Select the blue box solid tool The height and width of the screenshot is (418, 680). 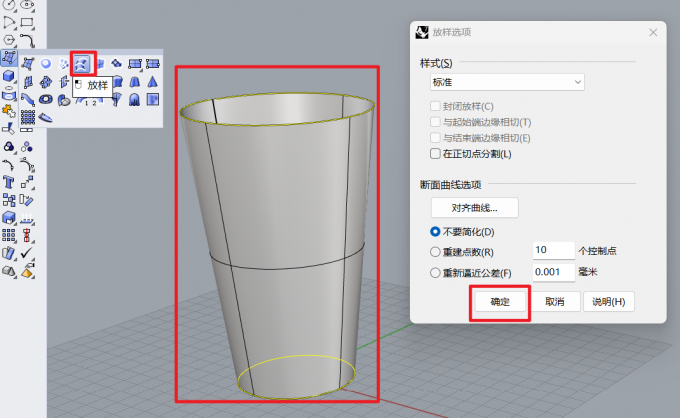pos(9,76)
